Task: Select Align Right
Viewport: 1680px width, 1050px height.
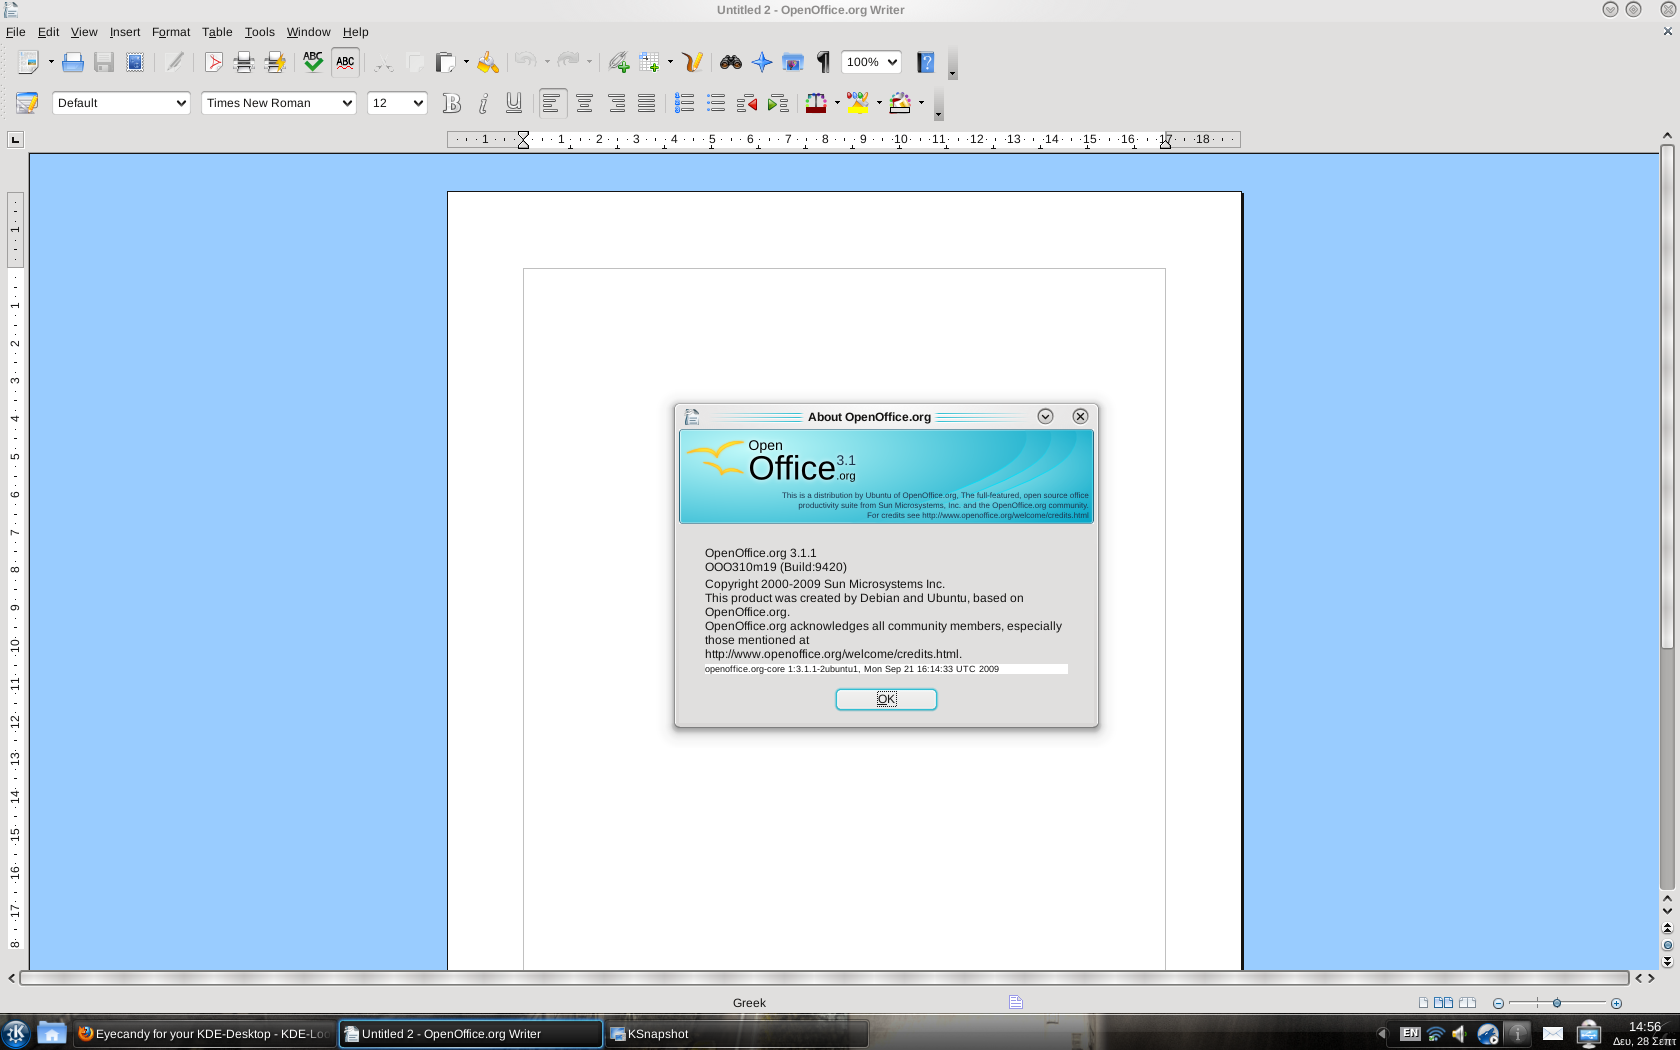Action: coord(616,103)
